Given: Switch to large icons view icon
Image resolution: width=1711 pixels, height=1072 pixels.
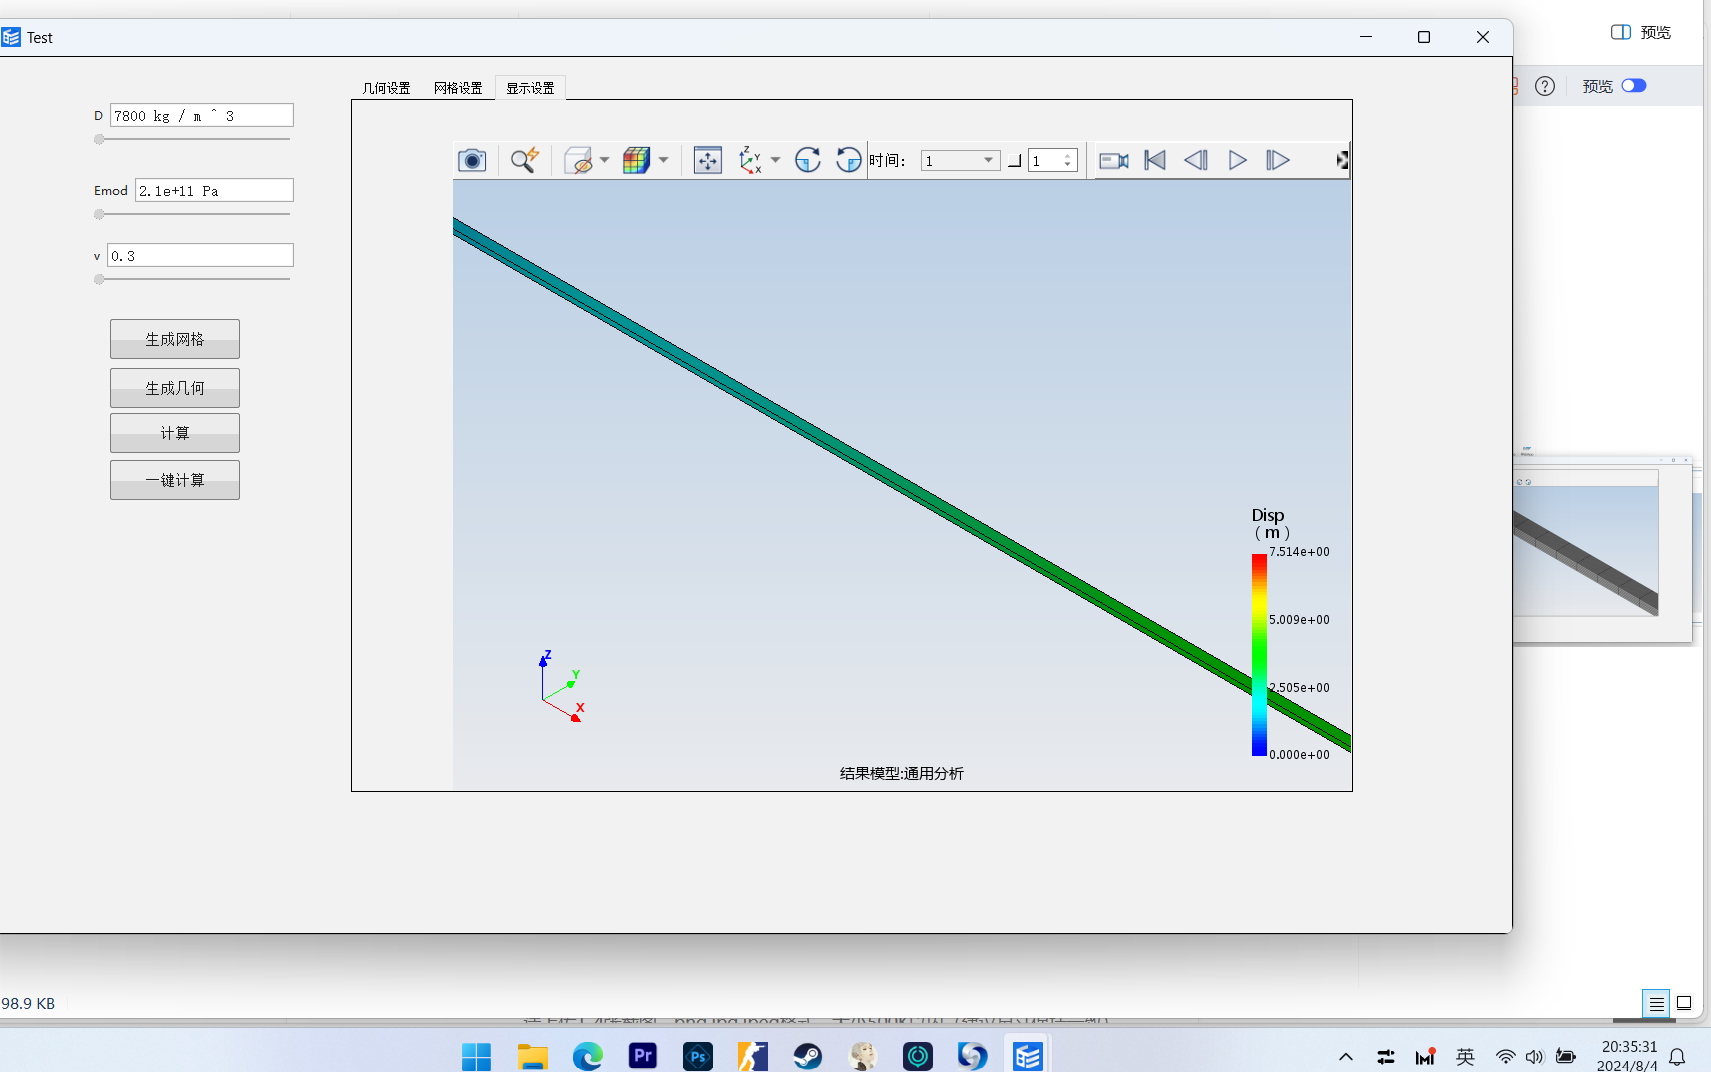Looking at the screenshot, I should pyautogui.click(x=1684, y=1003).
